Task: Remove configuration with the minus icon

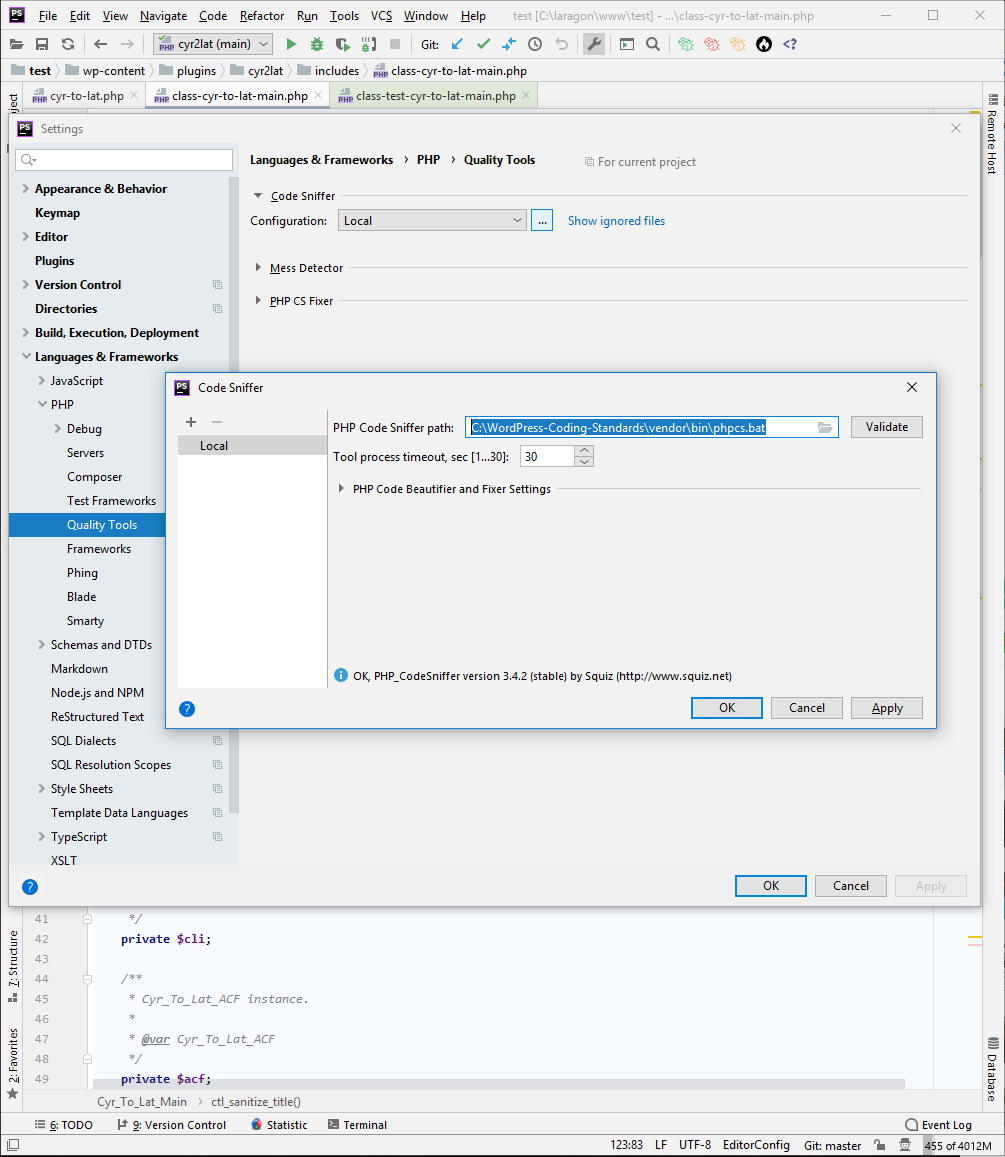Action: [x=217, y=422]
